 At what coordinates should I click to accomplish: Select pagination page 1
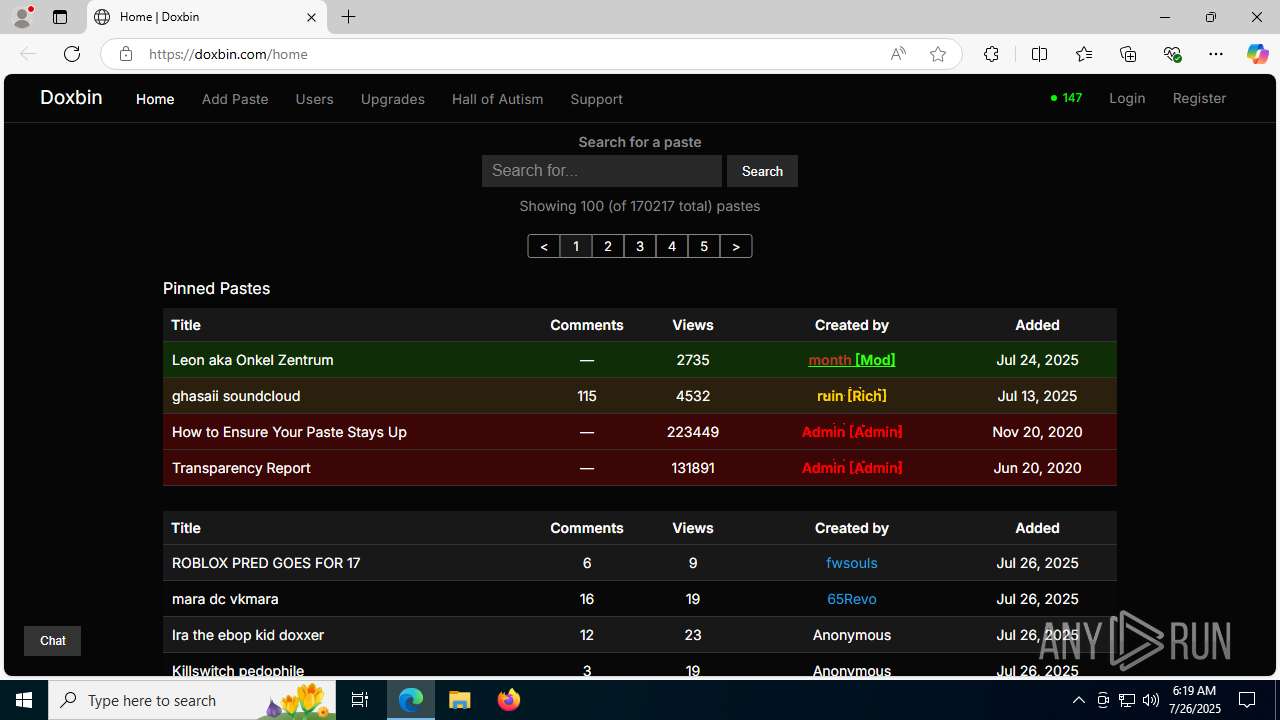pyautogui.click(x=576, y=246)
